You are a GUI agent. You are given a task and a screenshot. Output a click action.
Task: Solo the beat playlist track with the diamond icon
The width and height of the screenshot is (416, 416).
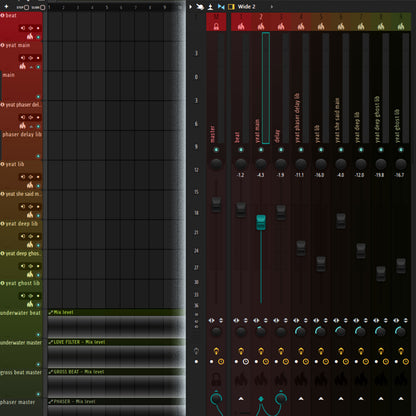[x=30, y=28]
